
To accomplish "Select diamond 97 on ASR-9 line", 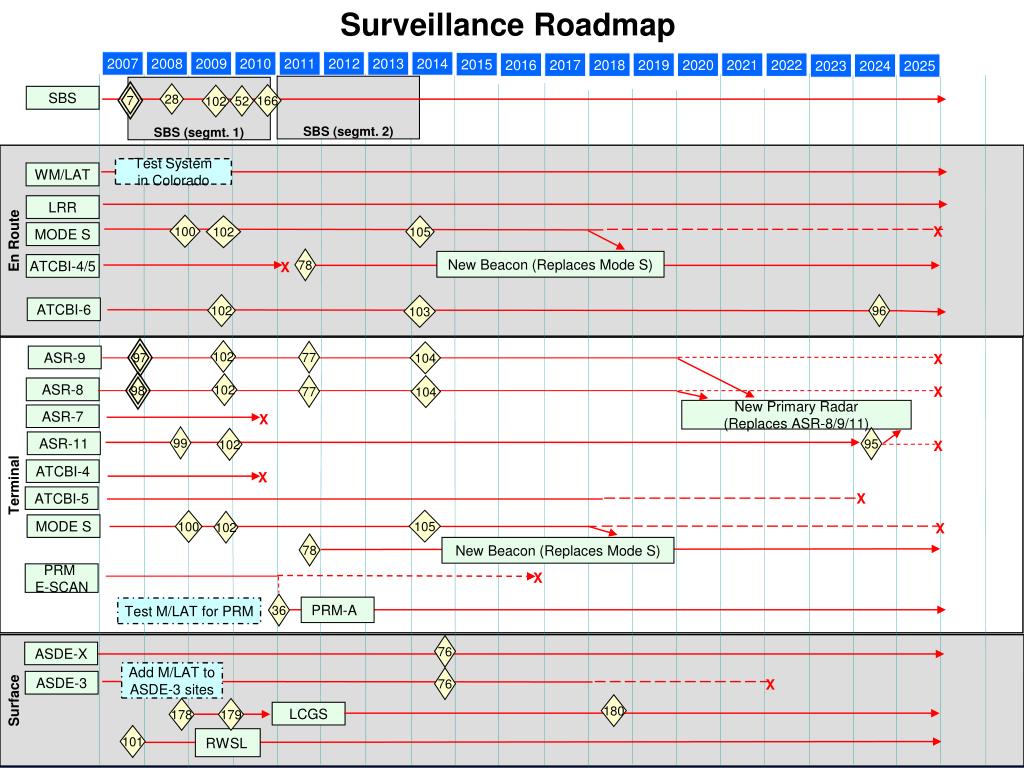I will [x=139, y=357].
